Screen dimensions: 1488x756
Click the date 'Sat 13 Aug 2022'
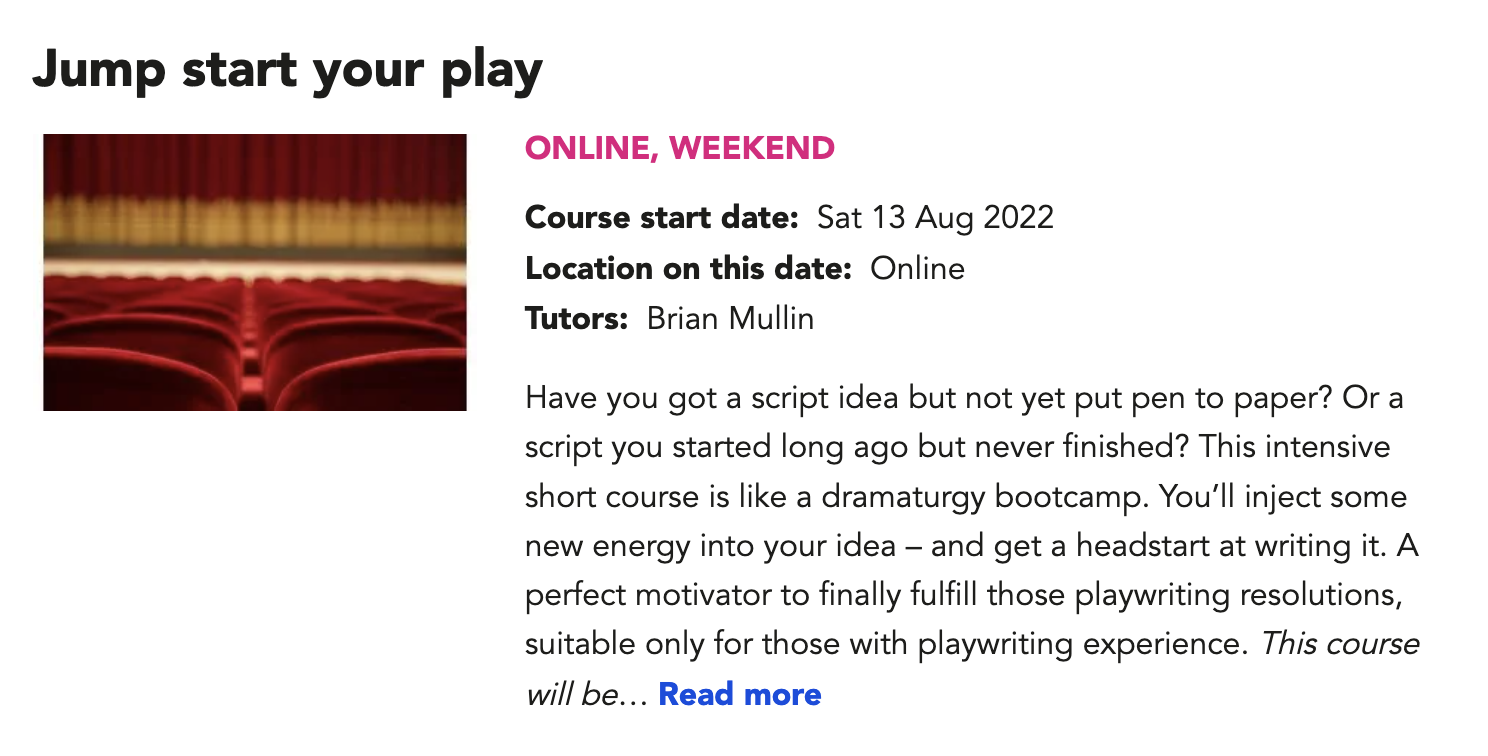click(936, 217)
